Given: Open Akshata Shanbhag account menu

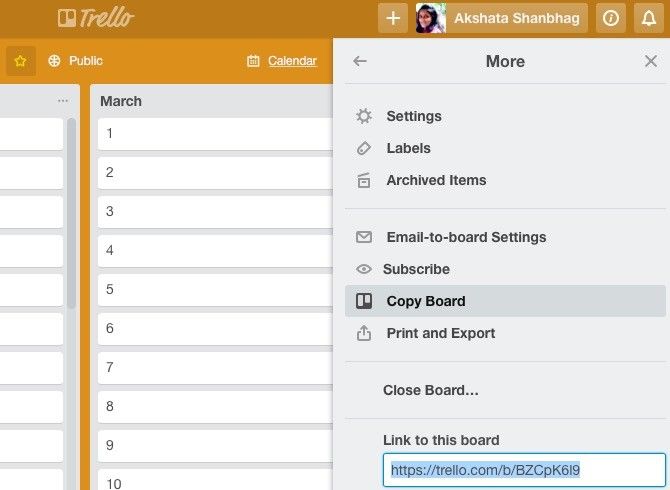Looking at the screenshot, I should (x=517, y=18).
